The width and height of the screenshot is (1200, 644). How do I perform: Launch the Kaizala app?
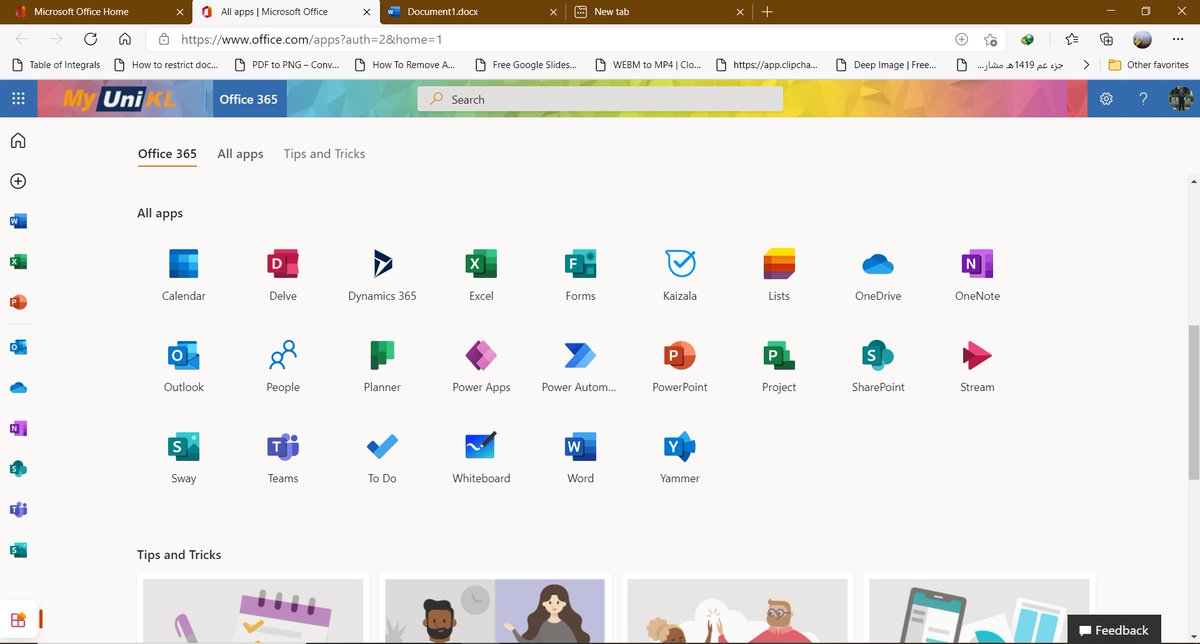pyautogui.click(x=680, y=274)
